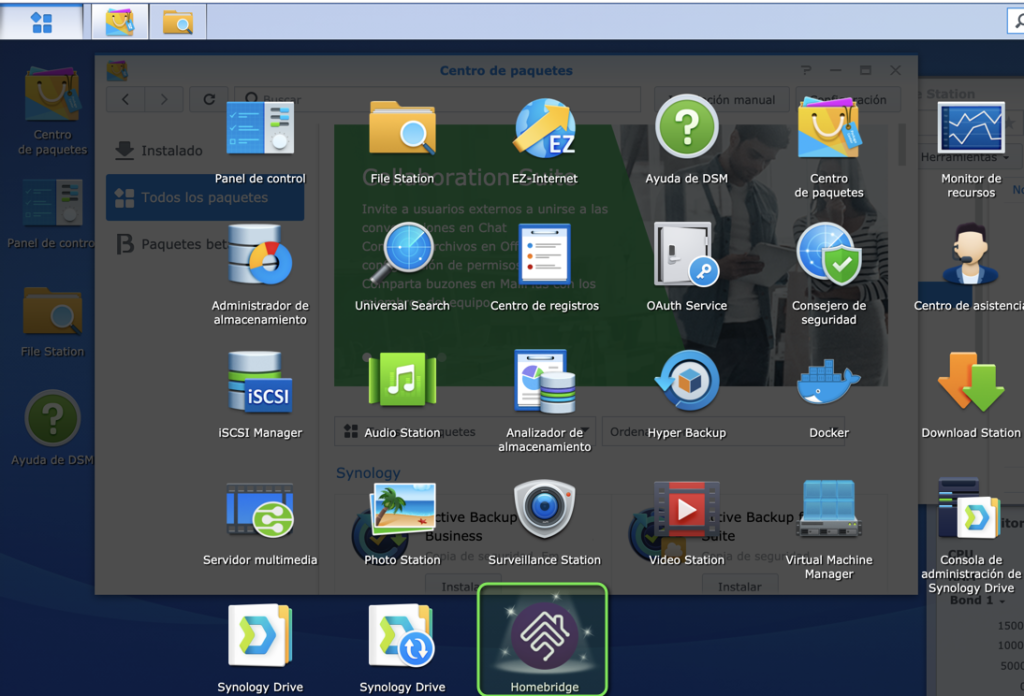This screenshot has width=1024, height=696.
Task: Open Virtual Machine Manager
Action: click(x=828, y=510)
